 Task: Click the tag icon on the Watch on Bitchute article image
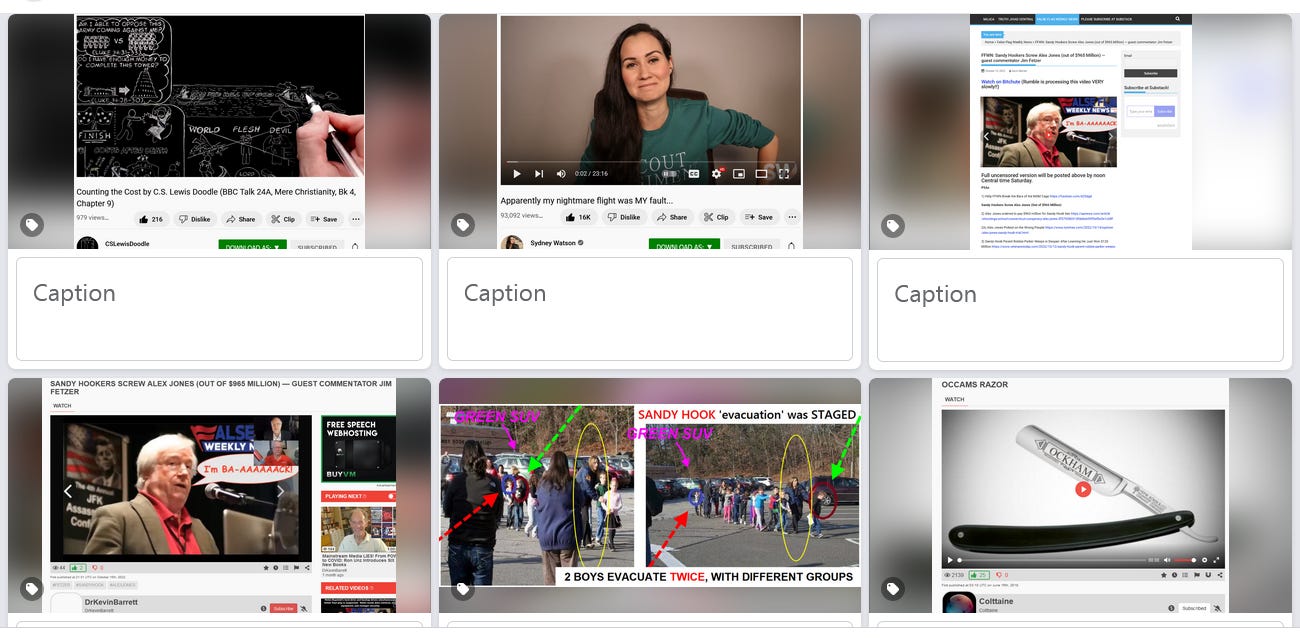coord(893,225)
